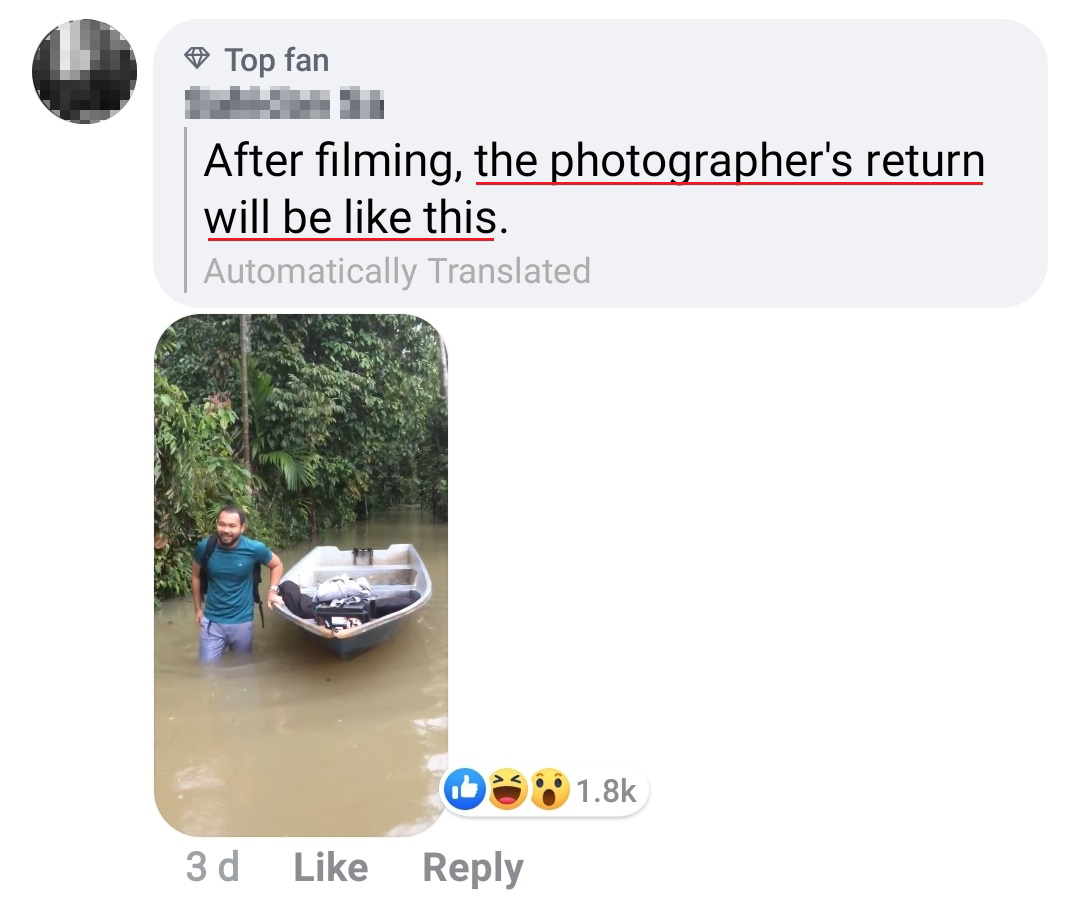Screen dimensions: 1080x901
Task: Open the attached flood photo
Action: point(300,575)
